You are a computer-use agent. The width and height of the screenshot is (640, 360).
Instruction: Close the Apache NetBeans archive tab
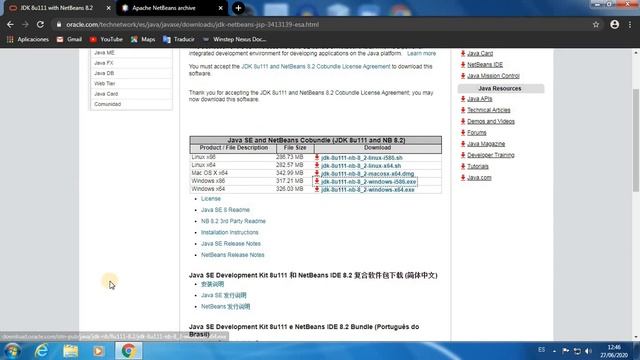coord(220,8)
